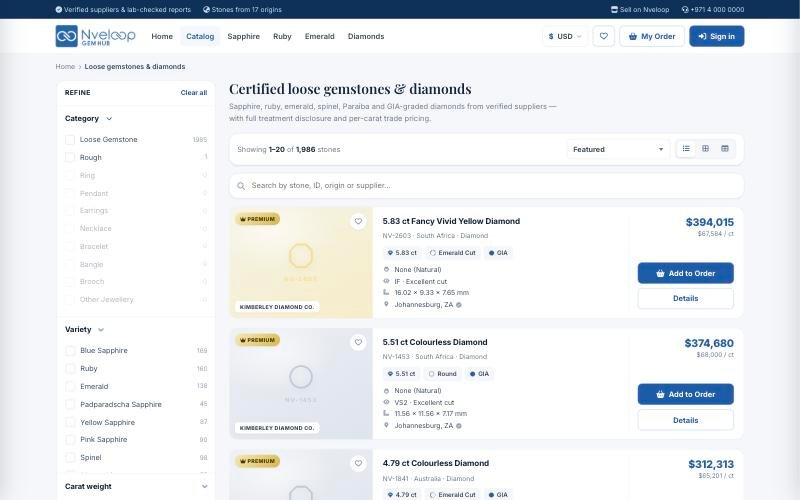Open 5.83 ct Fancy Vivid Yellow Diamond title
The height and width of the screenshot is (500, 800).
coord(451,221)
